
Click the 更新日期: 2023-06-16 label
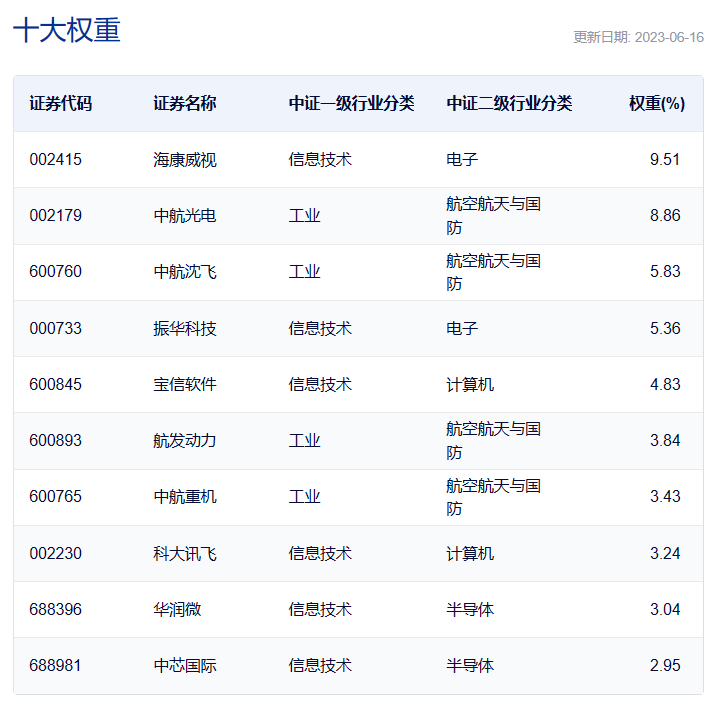click(638, 37)
